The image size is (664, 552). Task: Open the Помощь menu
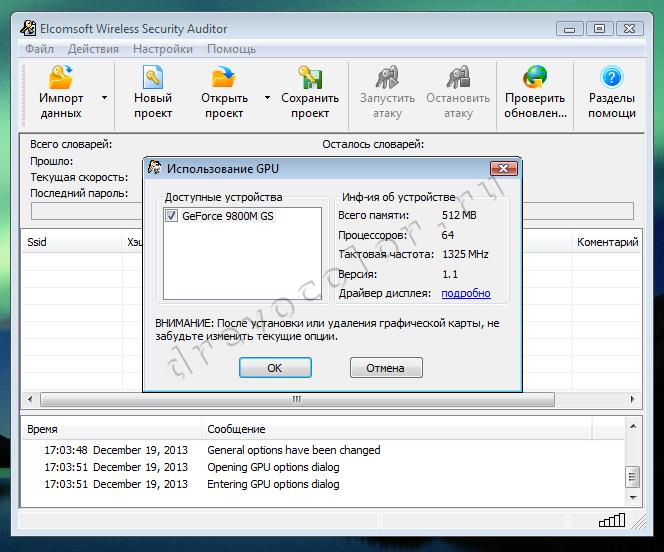(x=231, y=49)
